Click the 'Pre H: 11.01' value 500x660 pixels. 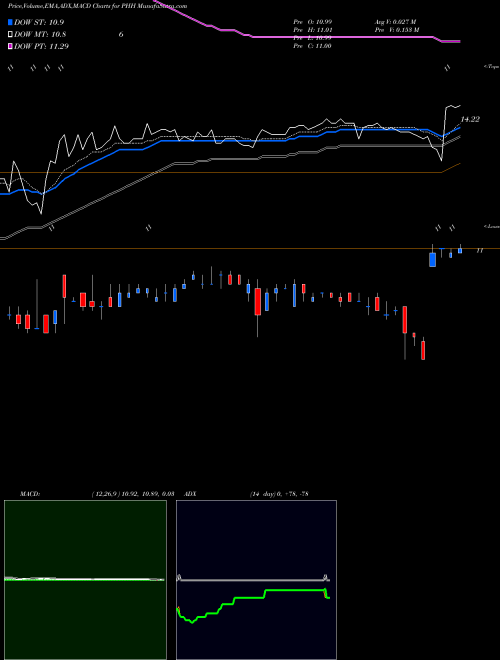[x=313, y=30]
